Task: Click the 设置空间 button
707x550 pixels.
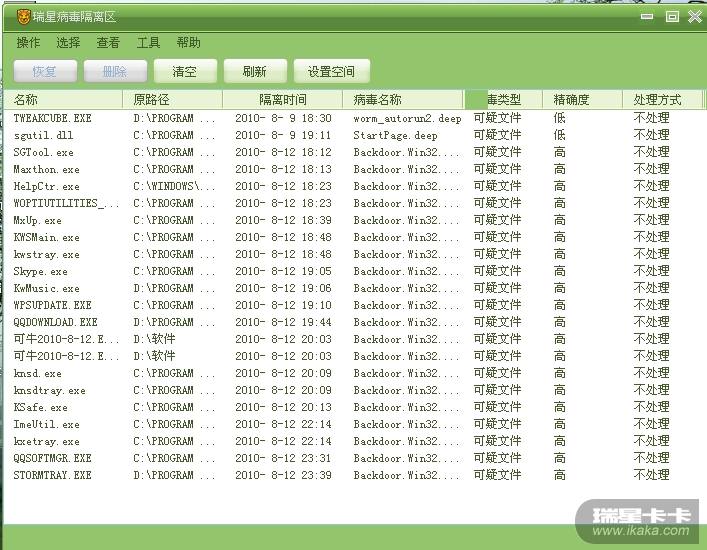Action: (331, 71)
